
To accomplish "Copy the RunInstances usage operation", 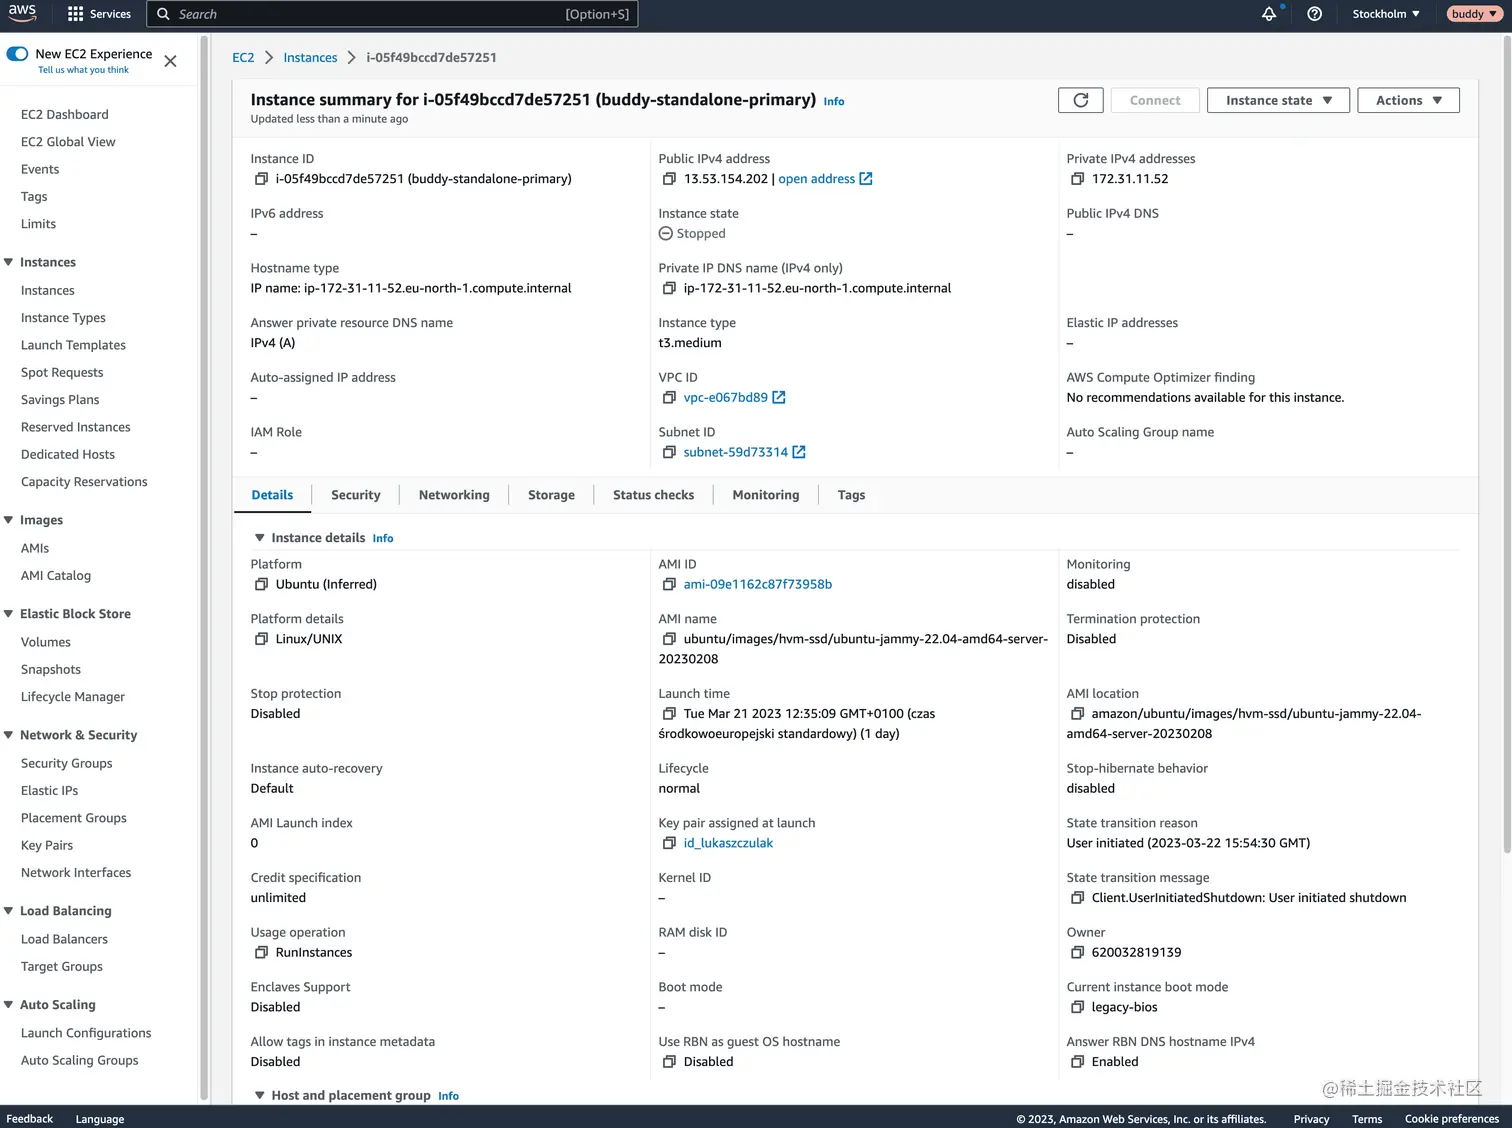I will pos(261,953).
